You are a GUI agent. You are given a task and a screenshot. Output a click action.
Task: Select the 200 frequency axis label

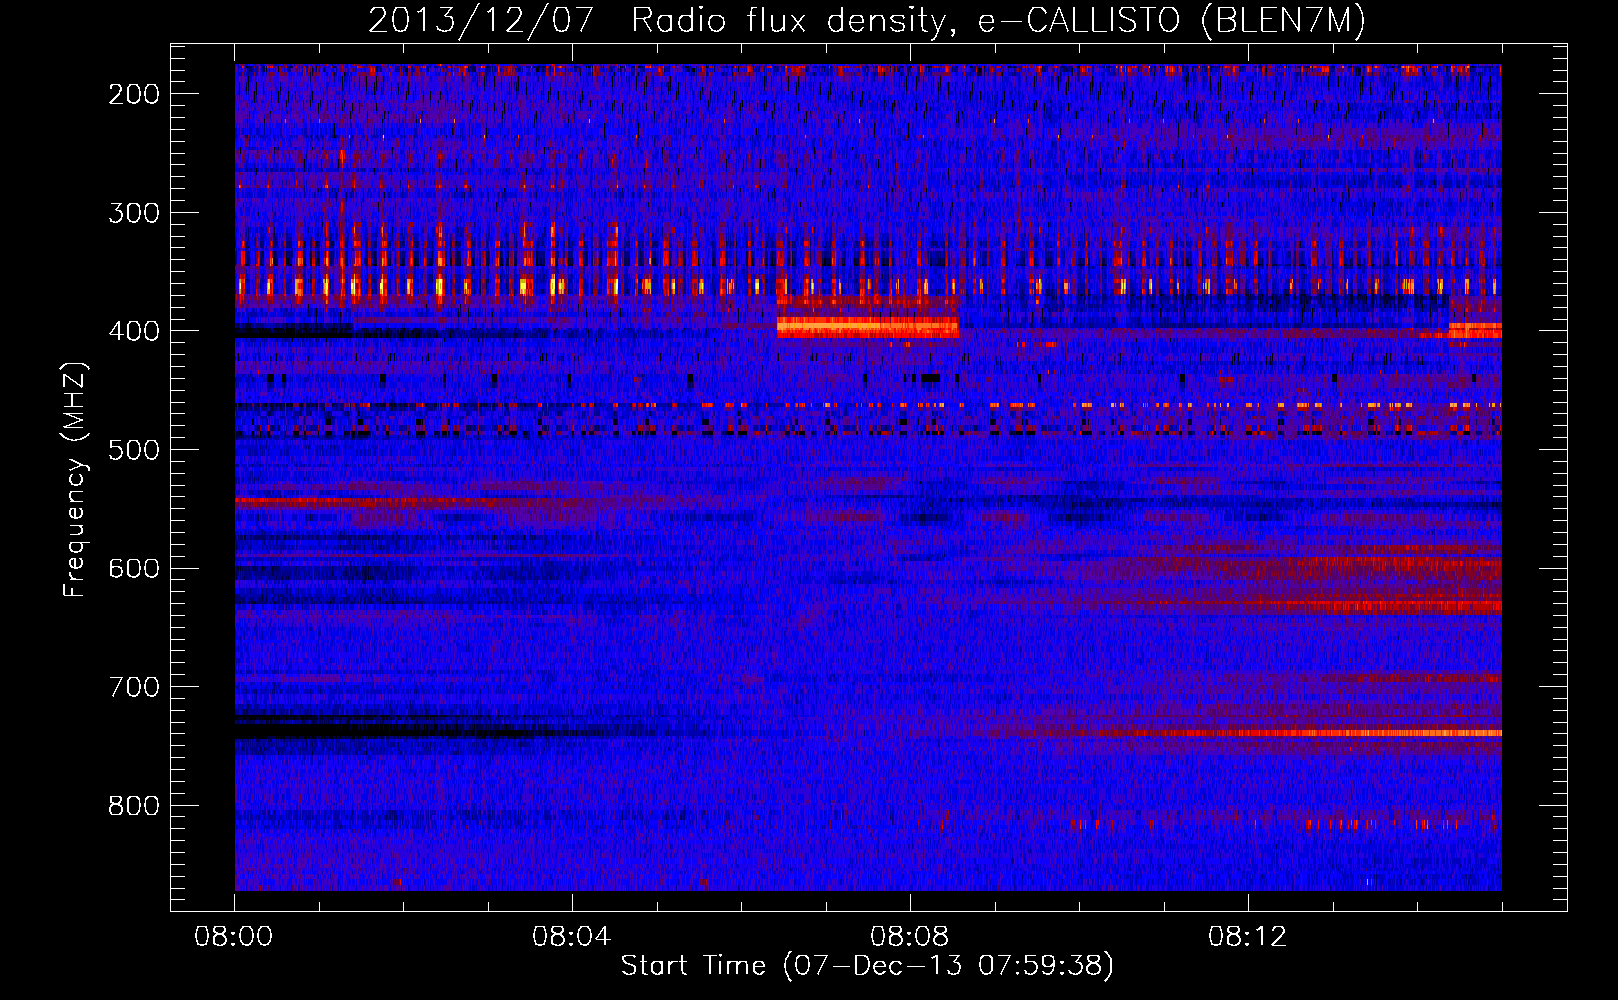(133, 94)
